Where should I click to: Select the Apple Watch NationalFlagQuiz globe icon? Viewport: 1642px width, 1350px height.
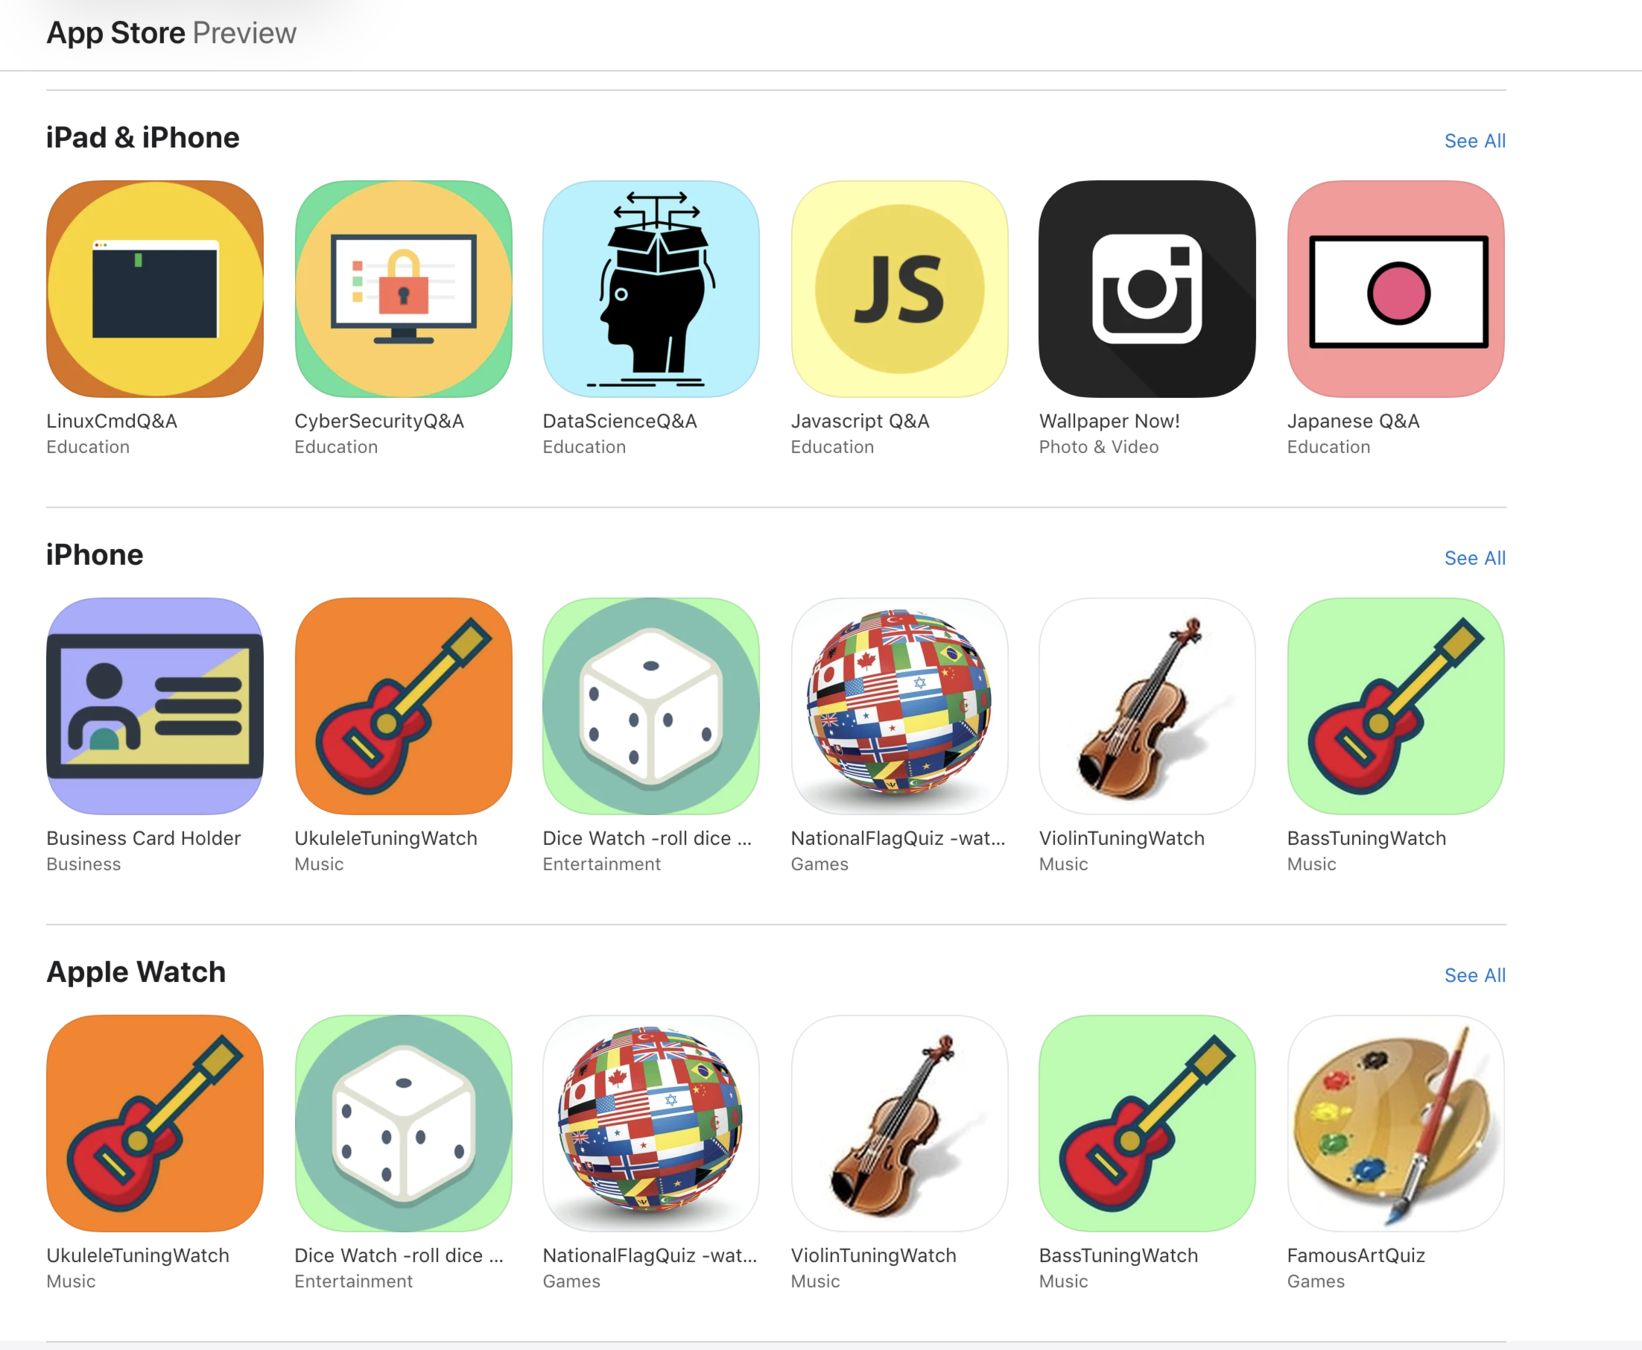pyautogui.click(x=651, y=1123)
